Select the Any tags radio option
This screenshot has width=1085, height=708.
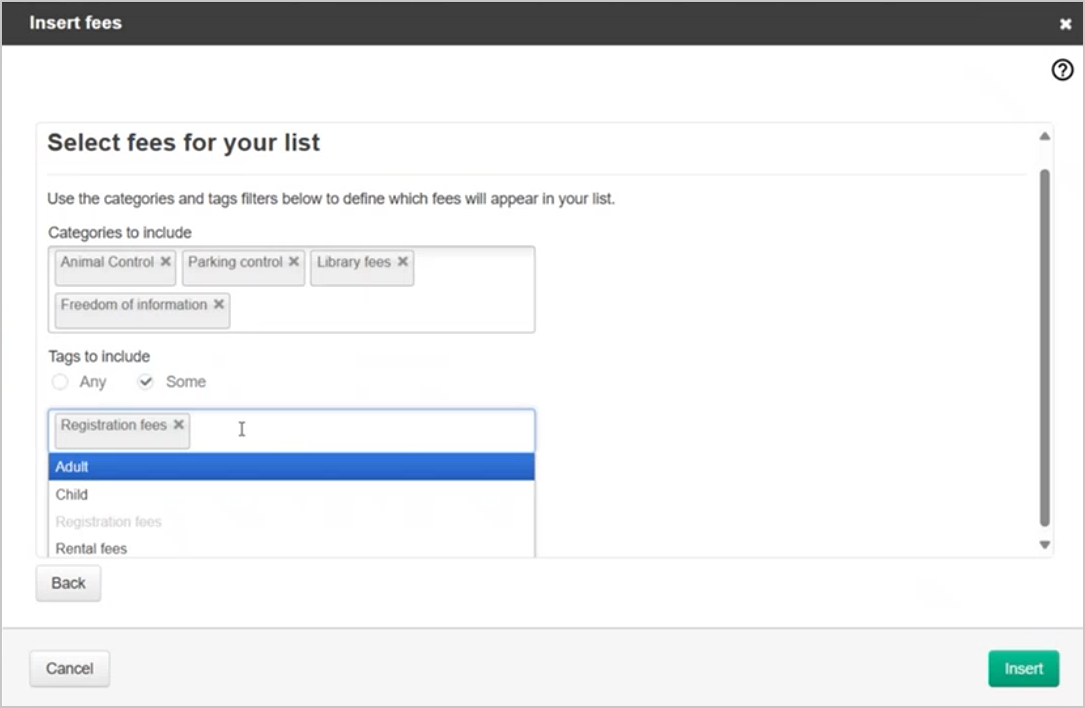[61, 382]
